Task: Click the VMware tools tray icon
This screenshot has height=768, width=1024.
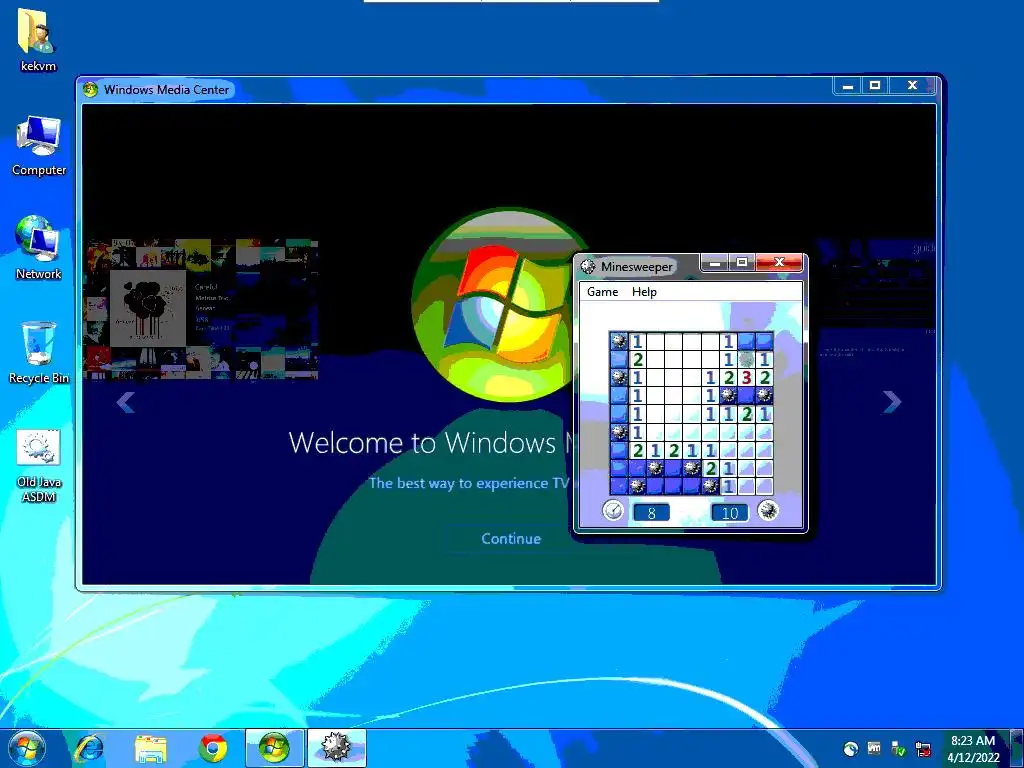Action: point(874,748)
